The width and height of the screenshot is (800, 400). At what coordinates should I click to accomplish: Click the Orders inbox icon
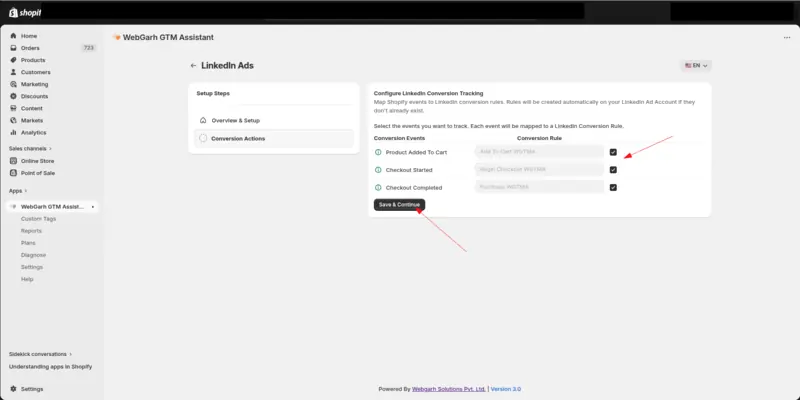13,48
